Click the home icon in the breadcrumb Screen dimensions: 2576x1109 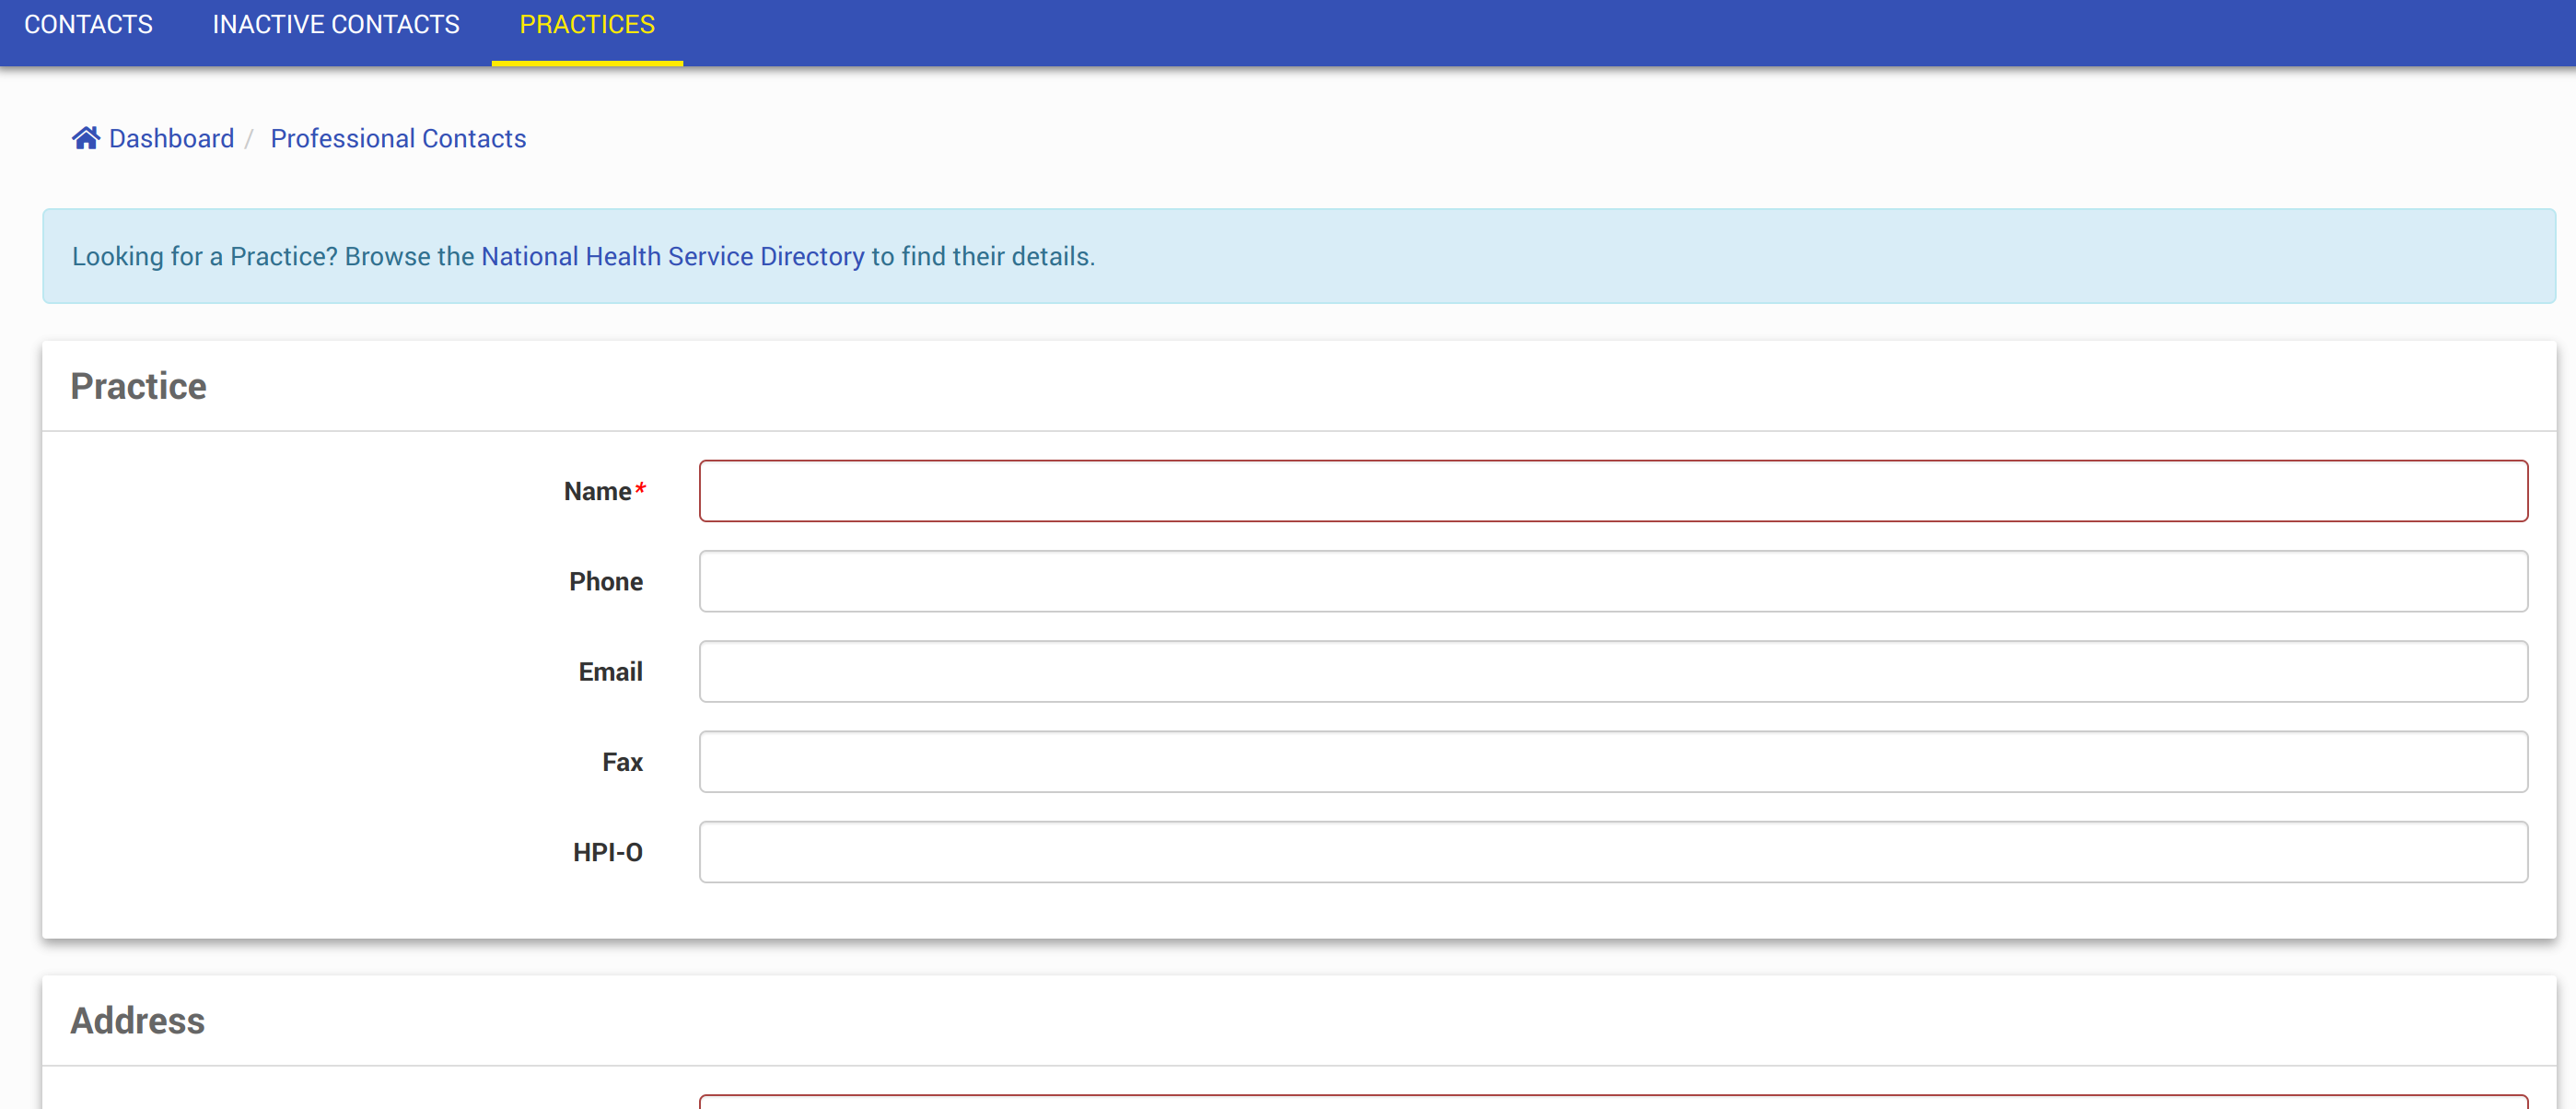[85, 138]
